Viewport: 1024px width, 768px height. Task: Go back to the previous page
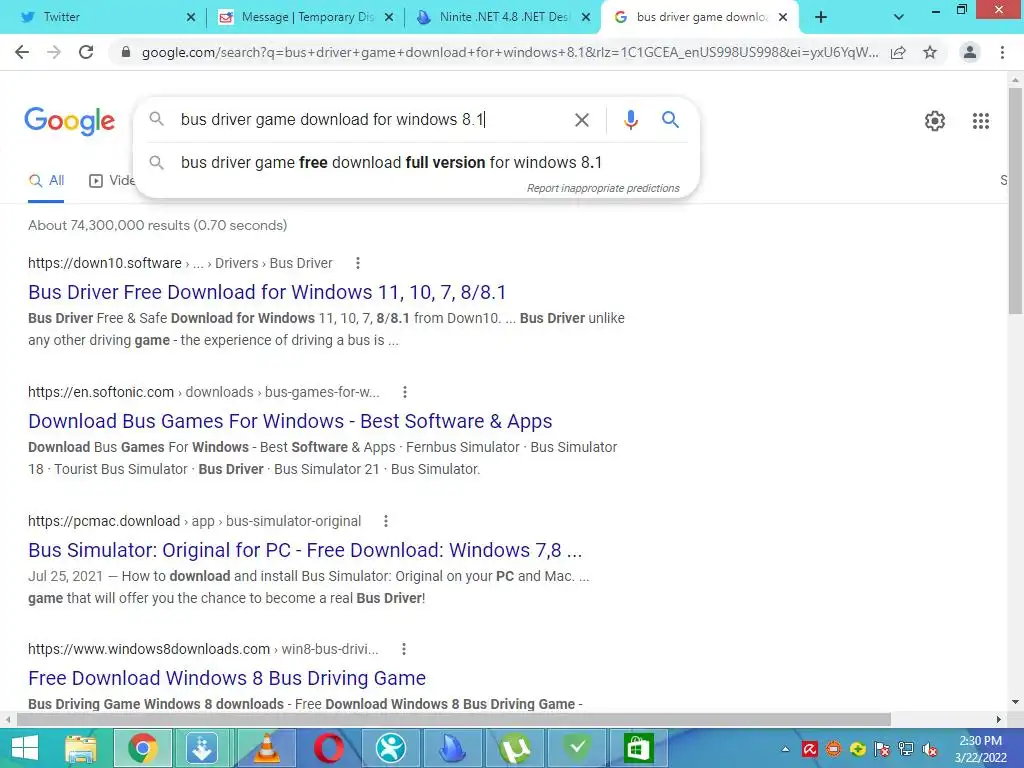22,52
